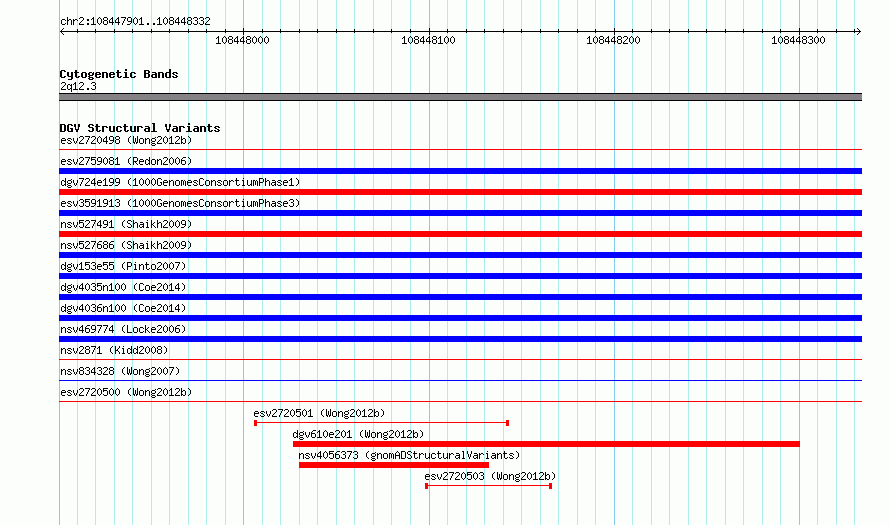Click the blue bar under nsv469774
890x525 pixels.
460,339
